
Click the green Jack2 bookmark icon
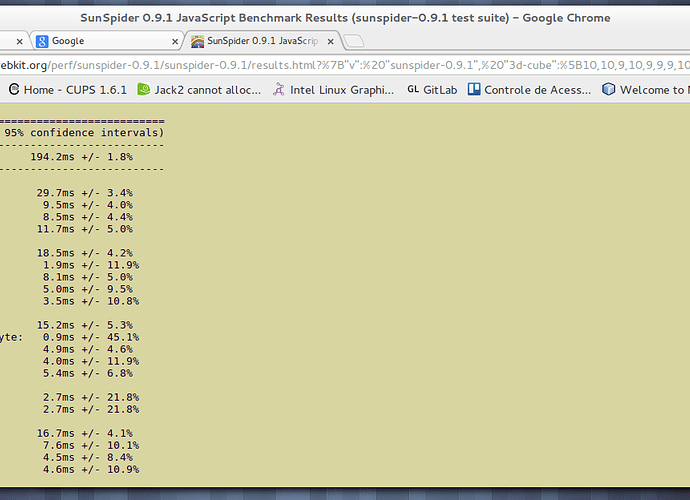[x=144, y=89]
